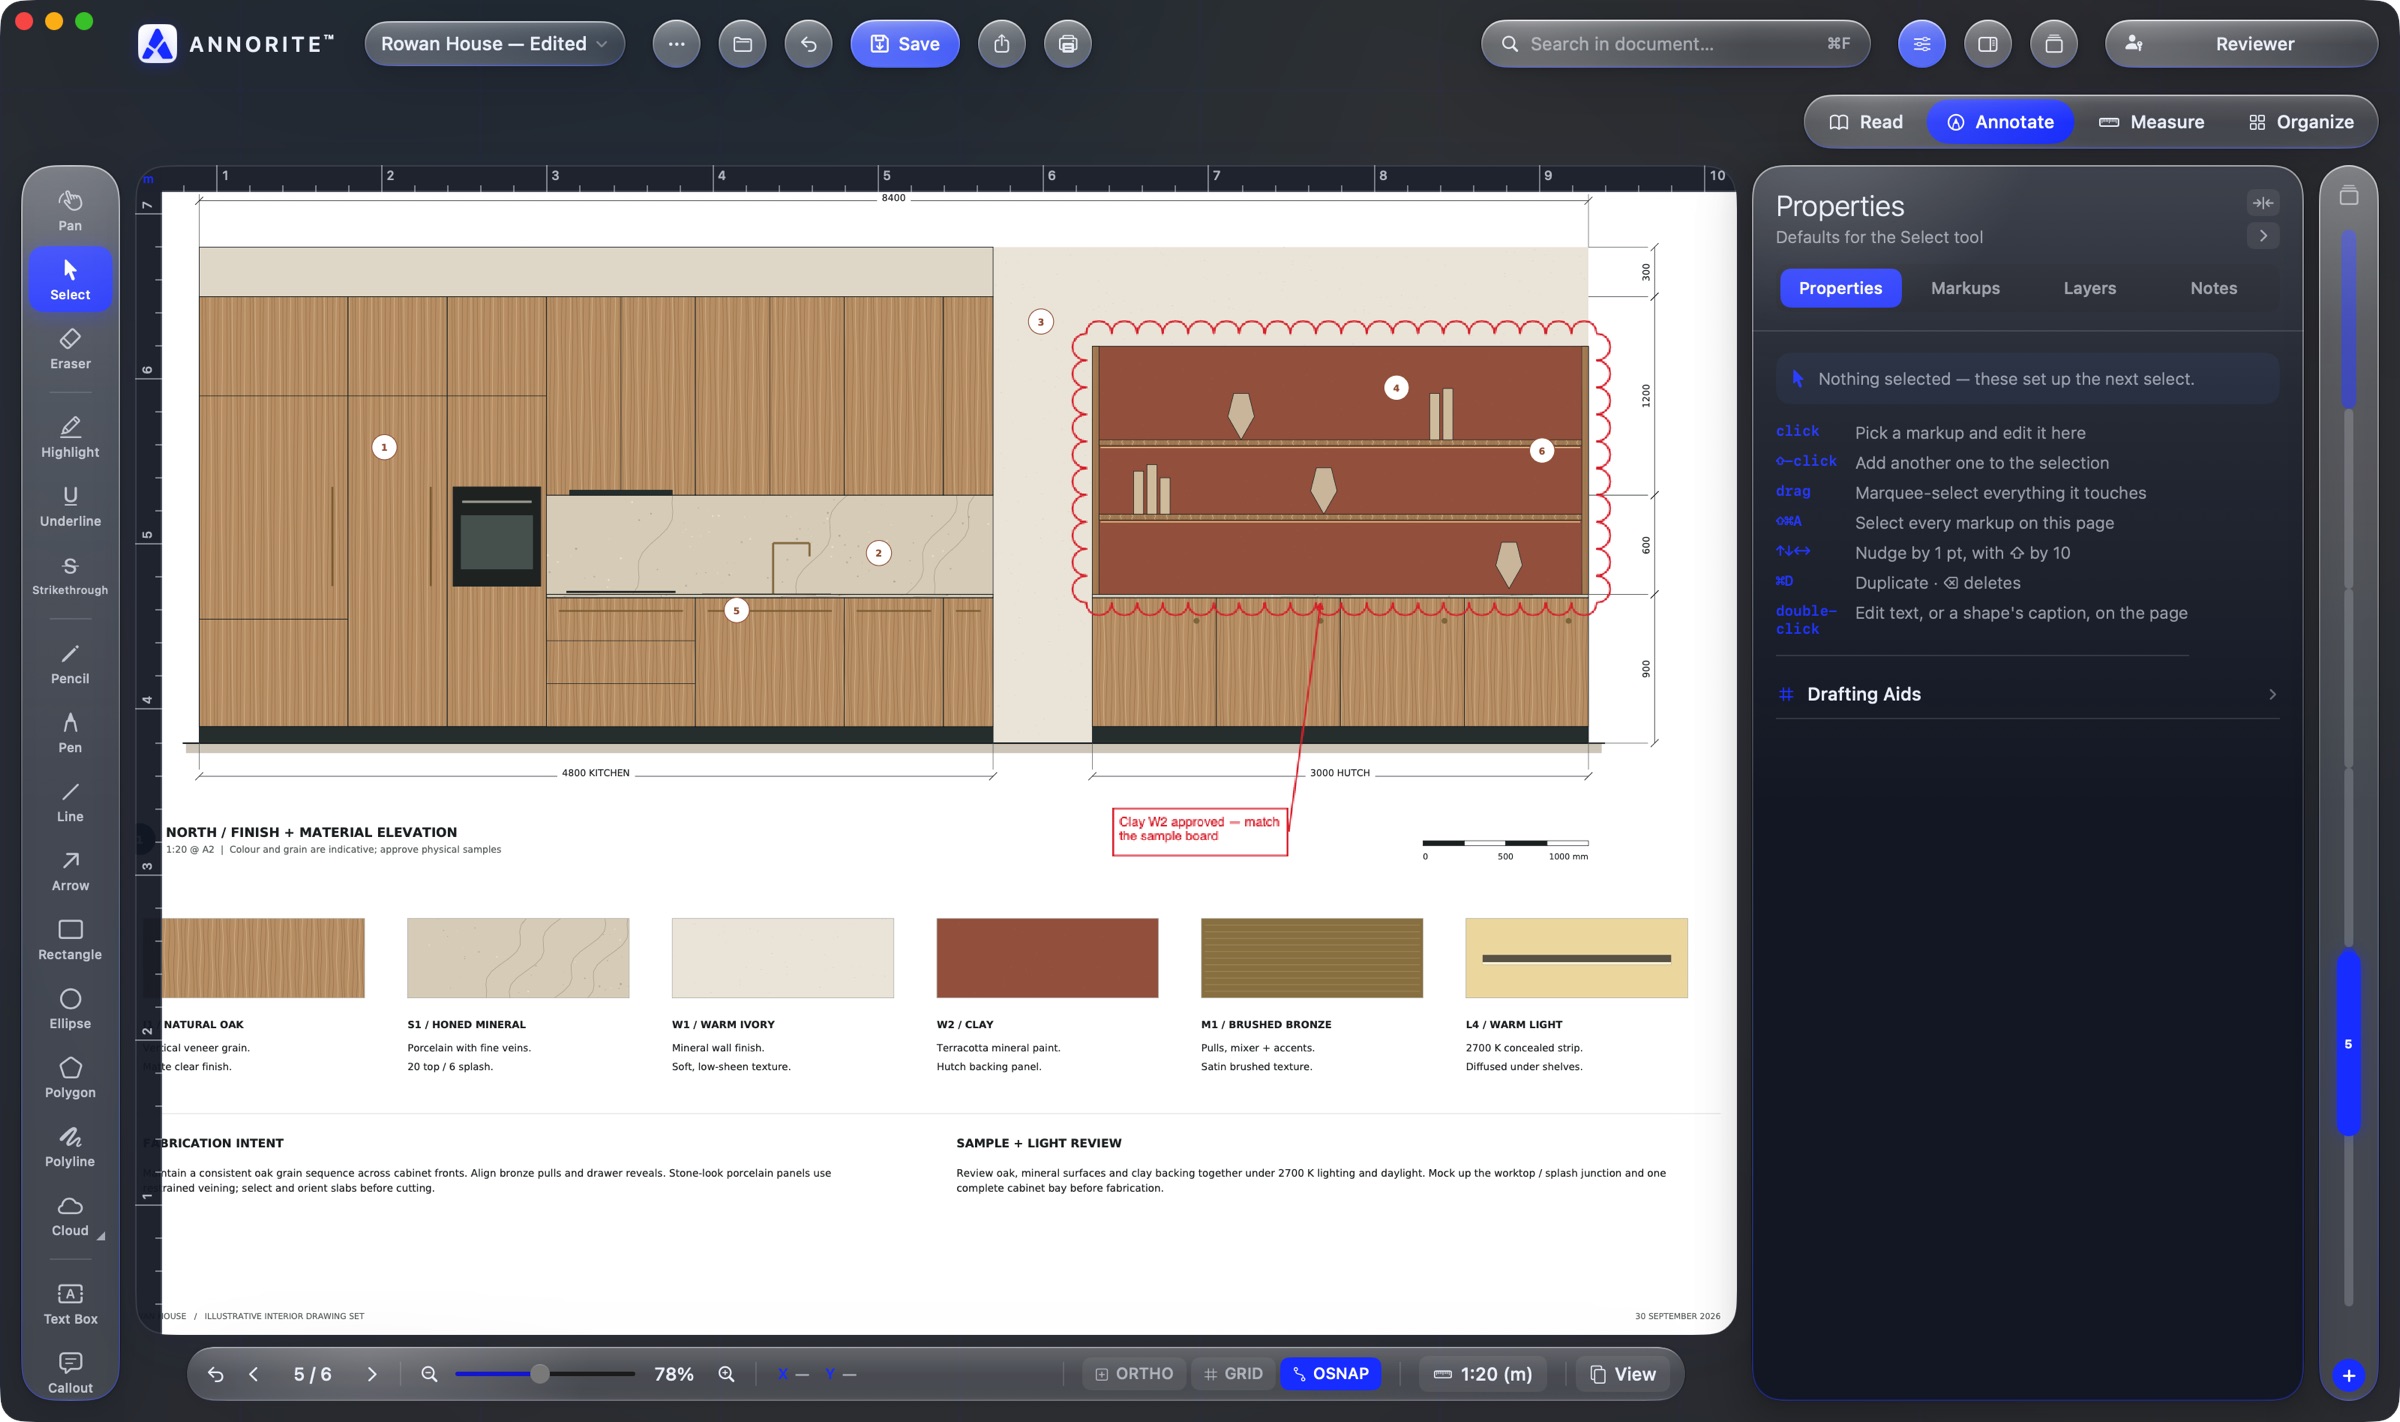Select the Pencil tool
The height and width of the screenshot is (1422, 2400).
pos(70,662)
